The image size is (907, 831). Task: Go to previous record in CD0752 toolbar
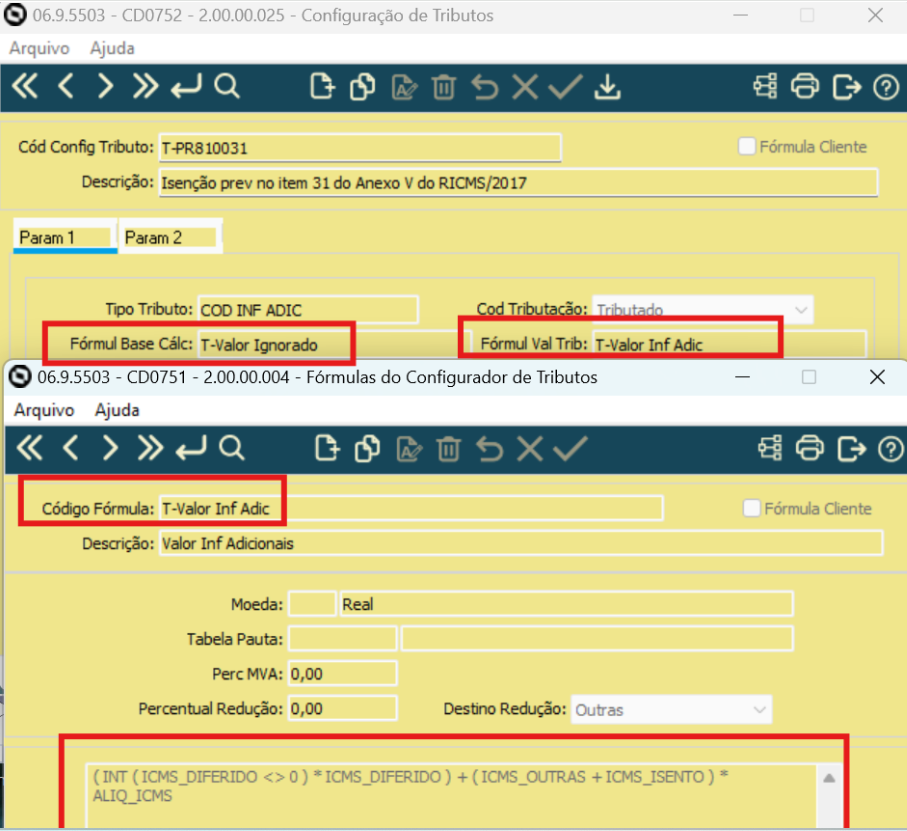pyautogui.click(x=66, y=87)
